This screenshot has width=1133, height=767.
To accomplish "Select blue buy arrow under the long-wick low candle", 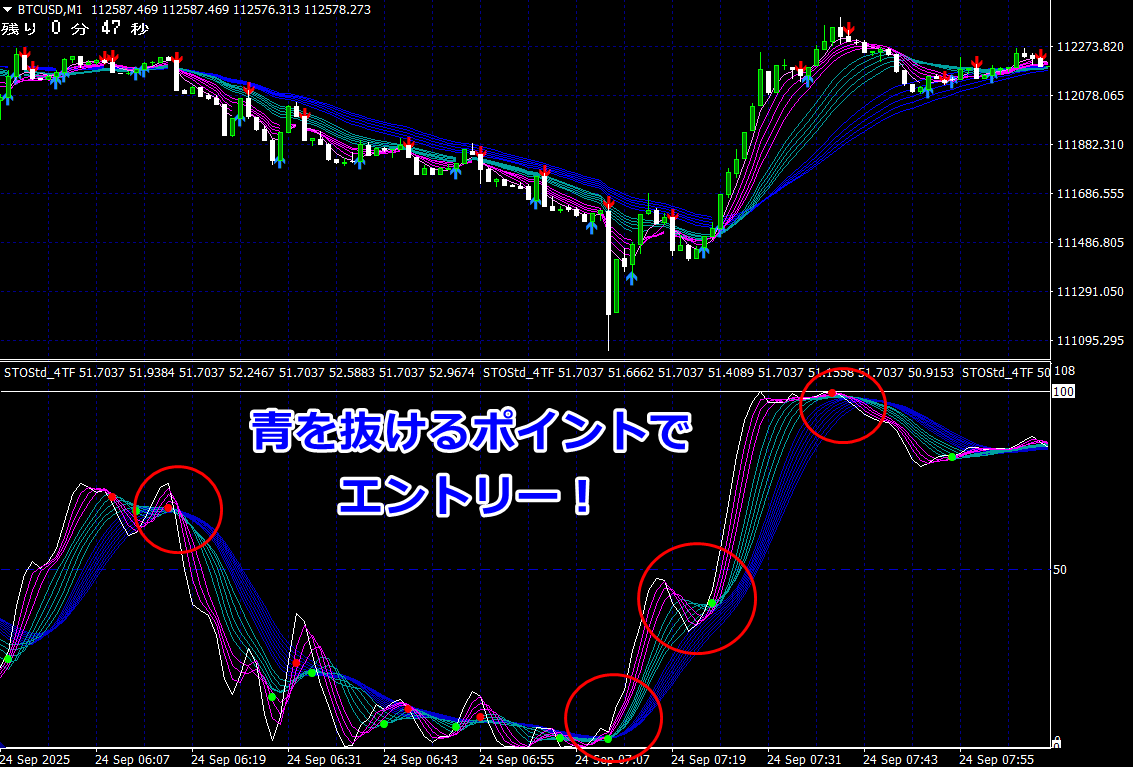I will 632,278.
